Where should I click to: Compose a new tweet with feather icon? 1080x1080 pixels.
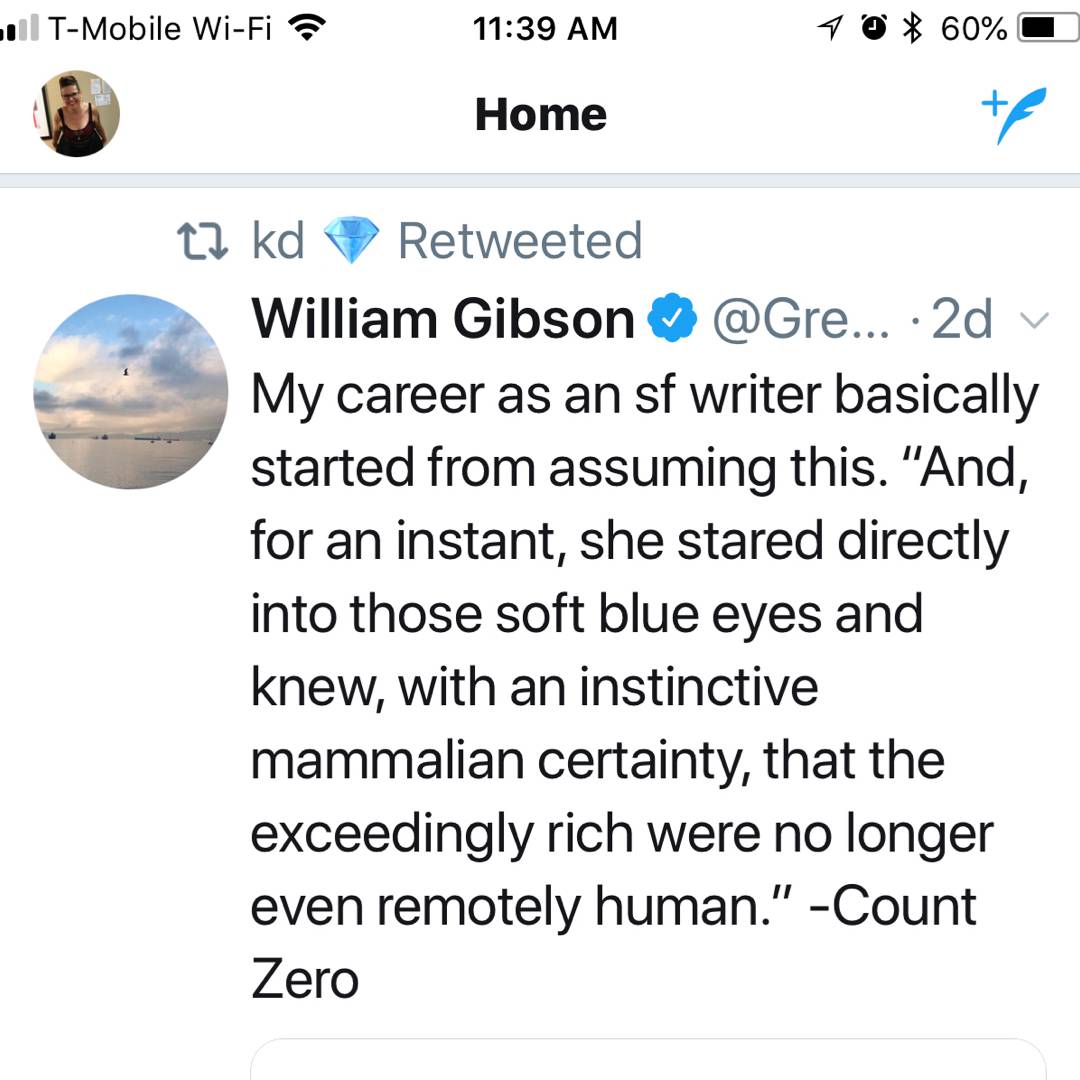coord(1014,113)
